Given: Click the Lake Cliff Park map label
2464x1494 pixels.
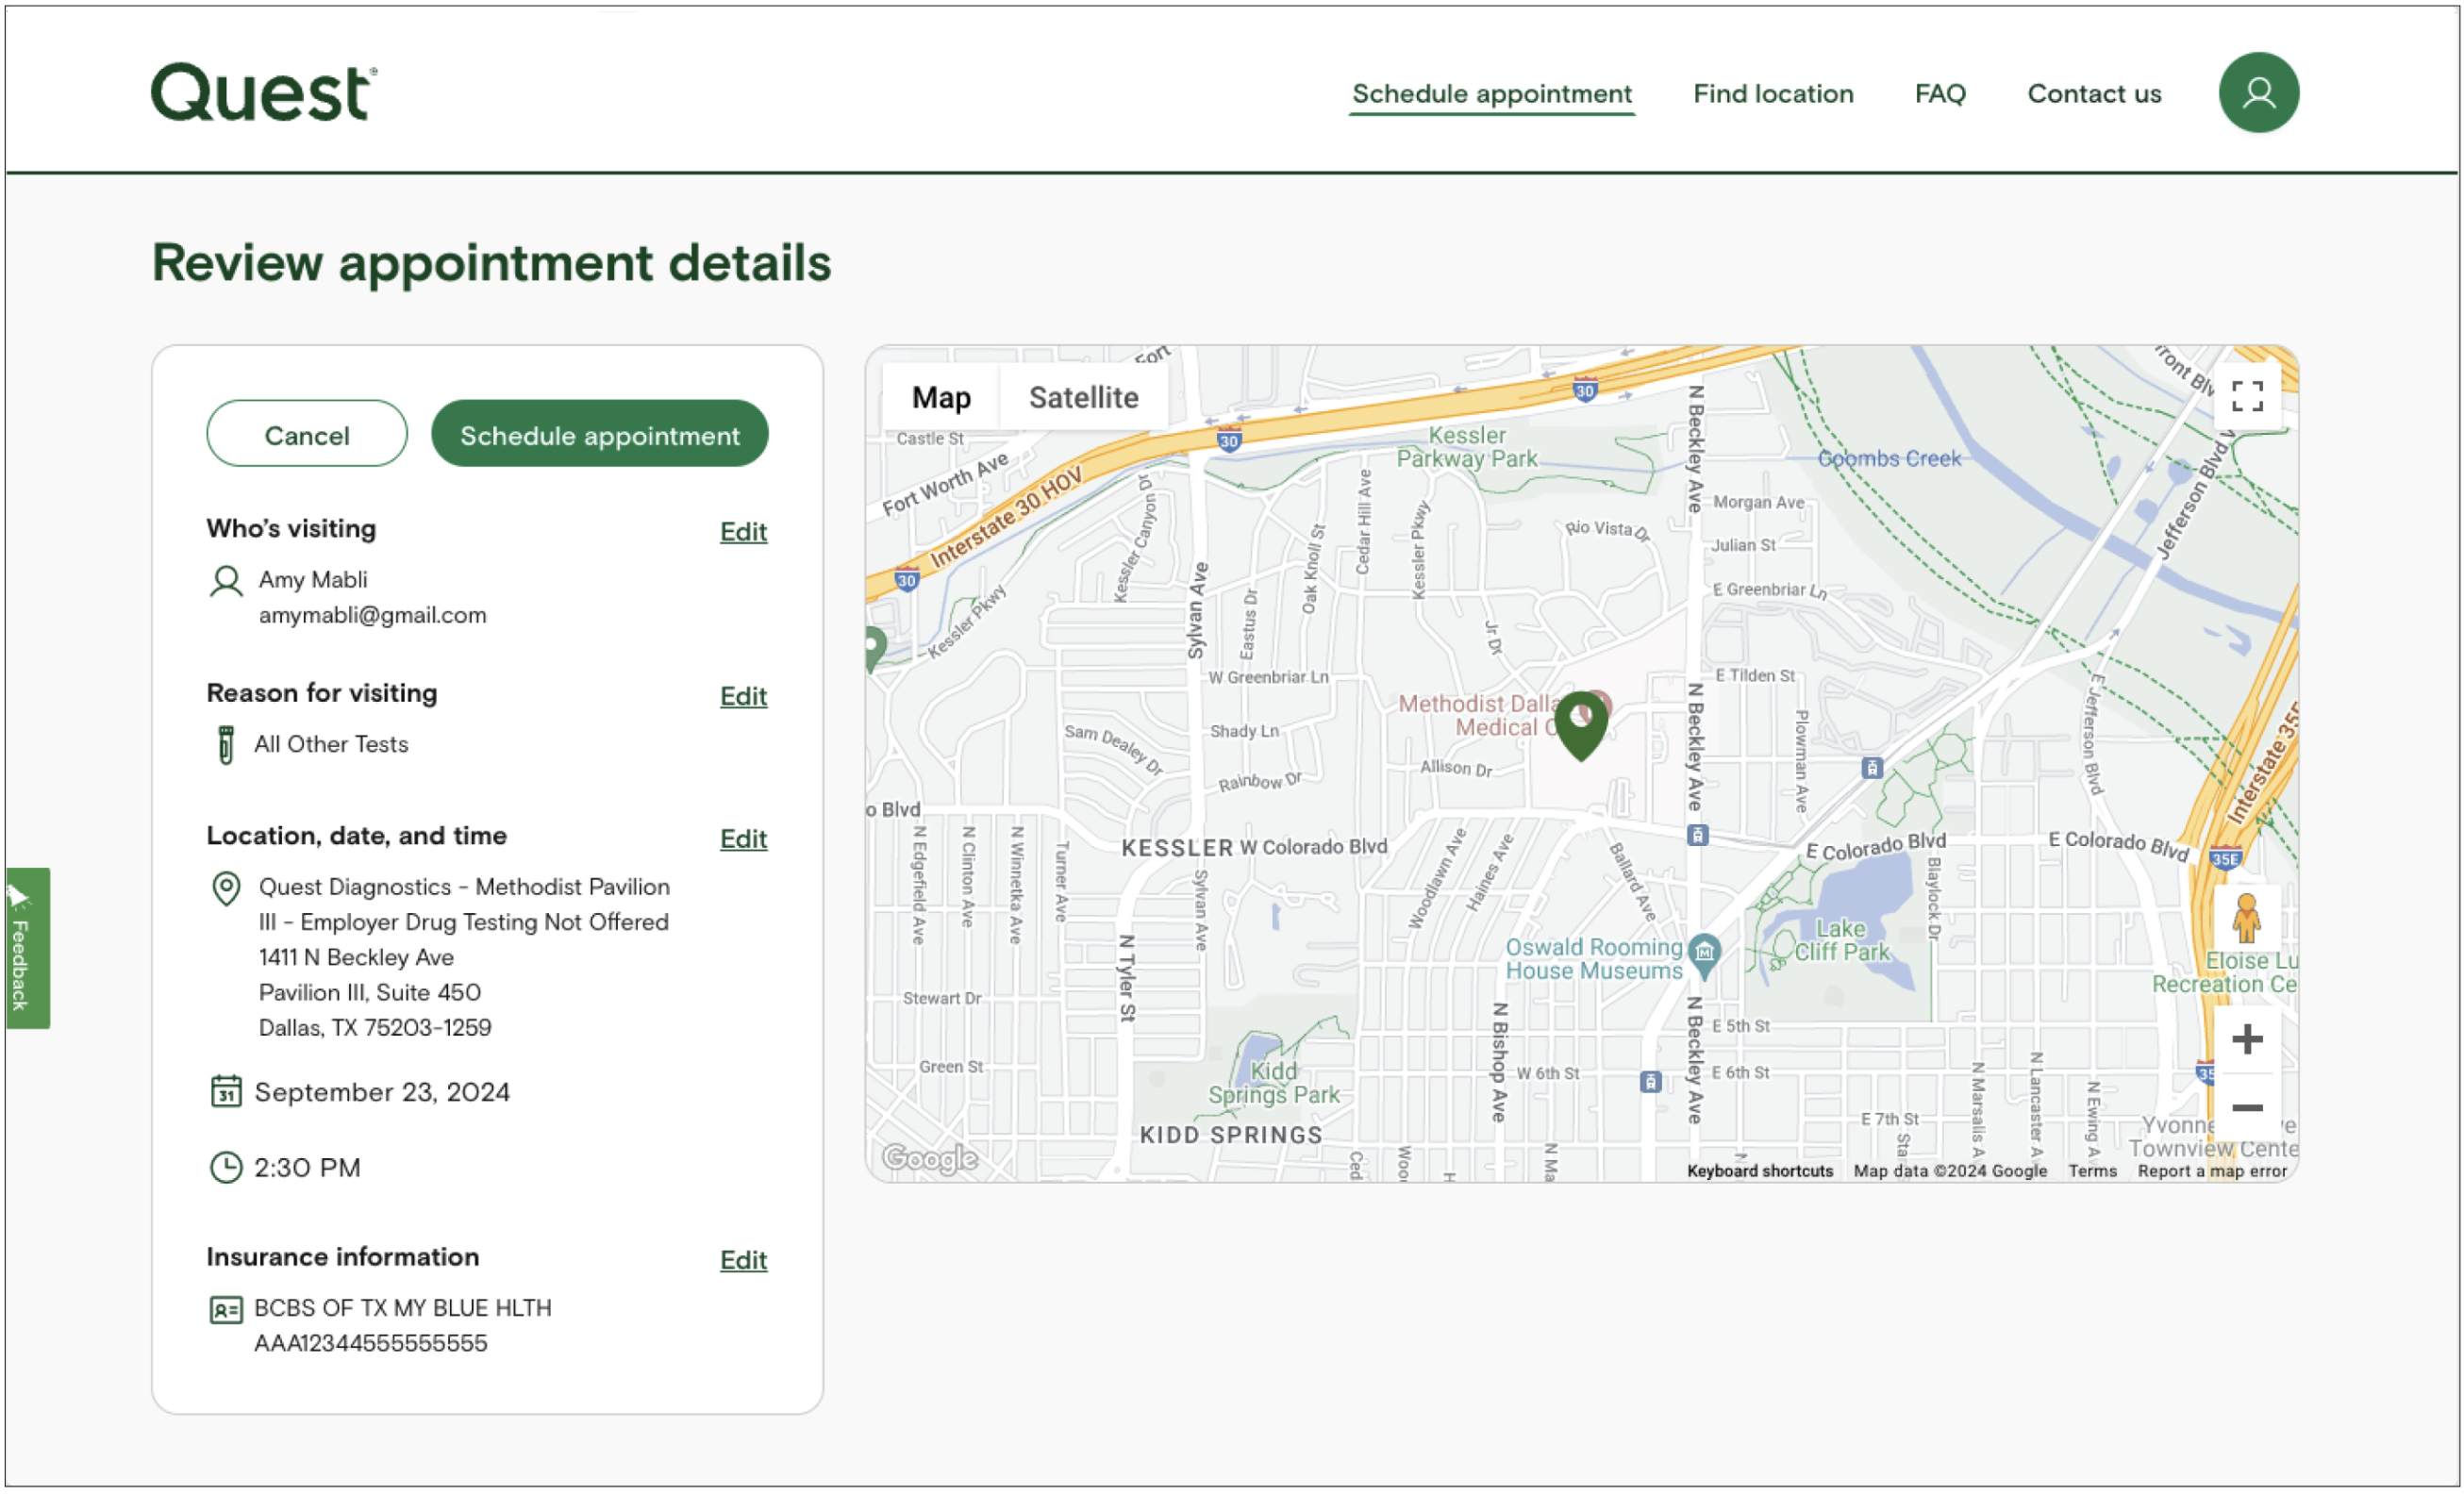Looking at the screenshot, I should [1841, 941].
